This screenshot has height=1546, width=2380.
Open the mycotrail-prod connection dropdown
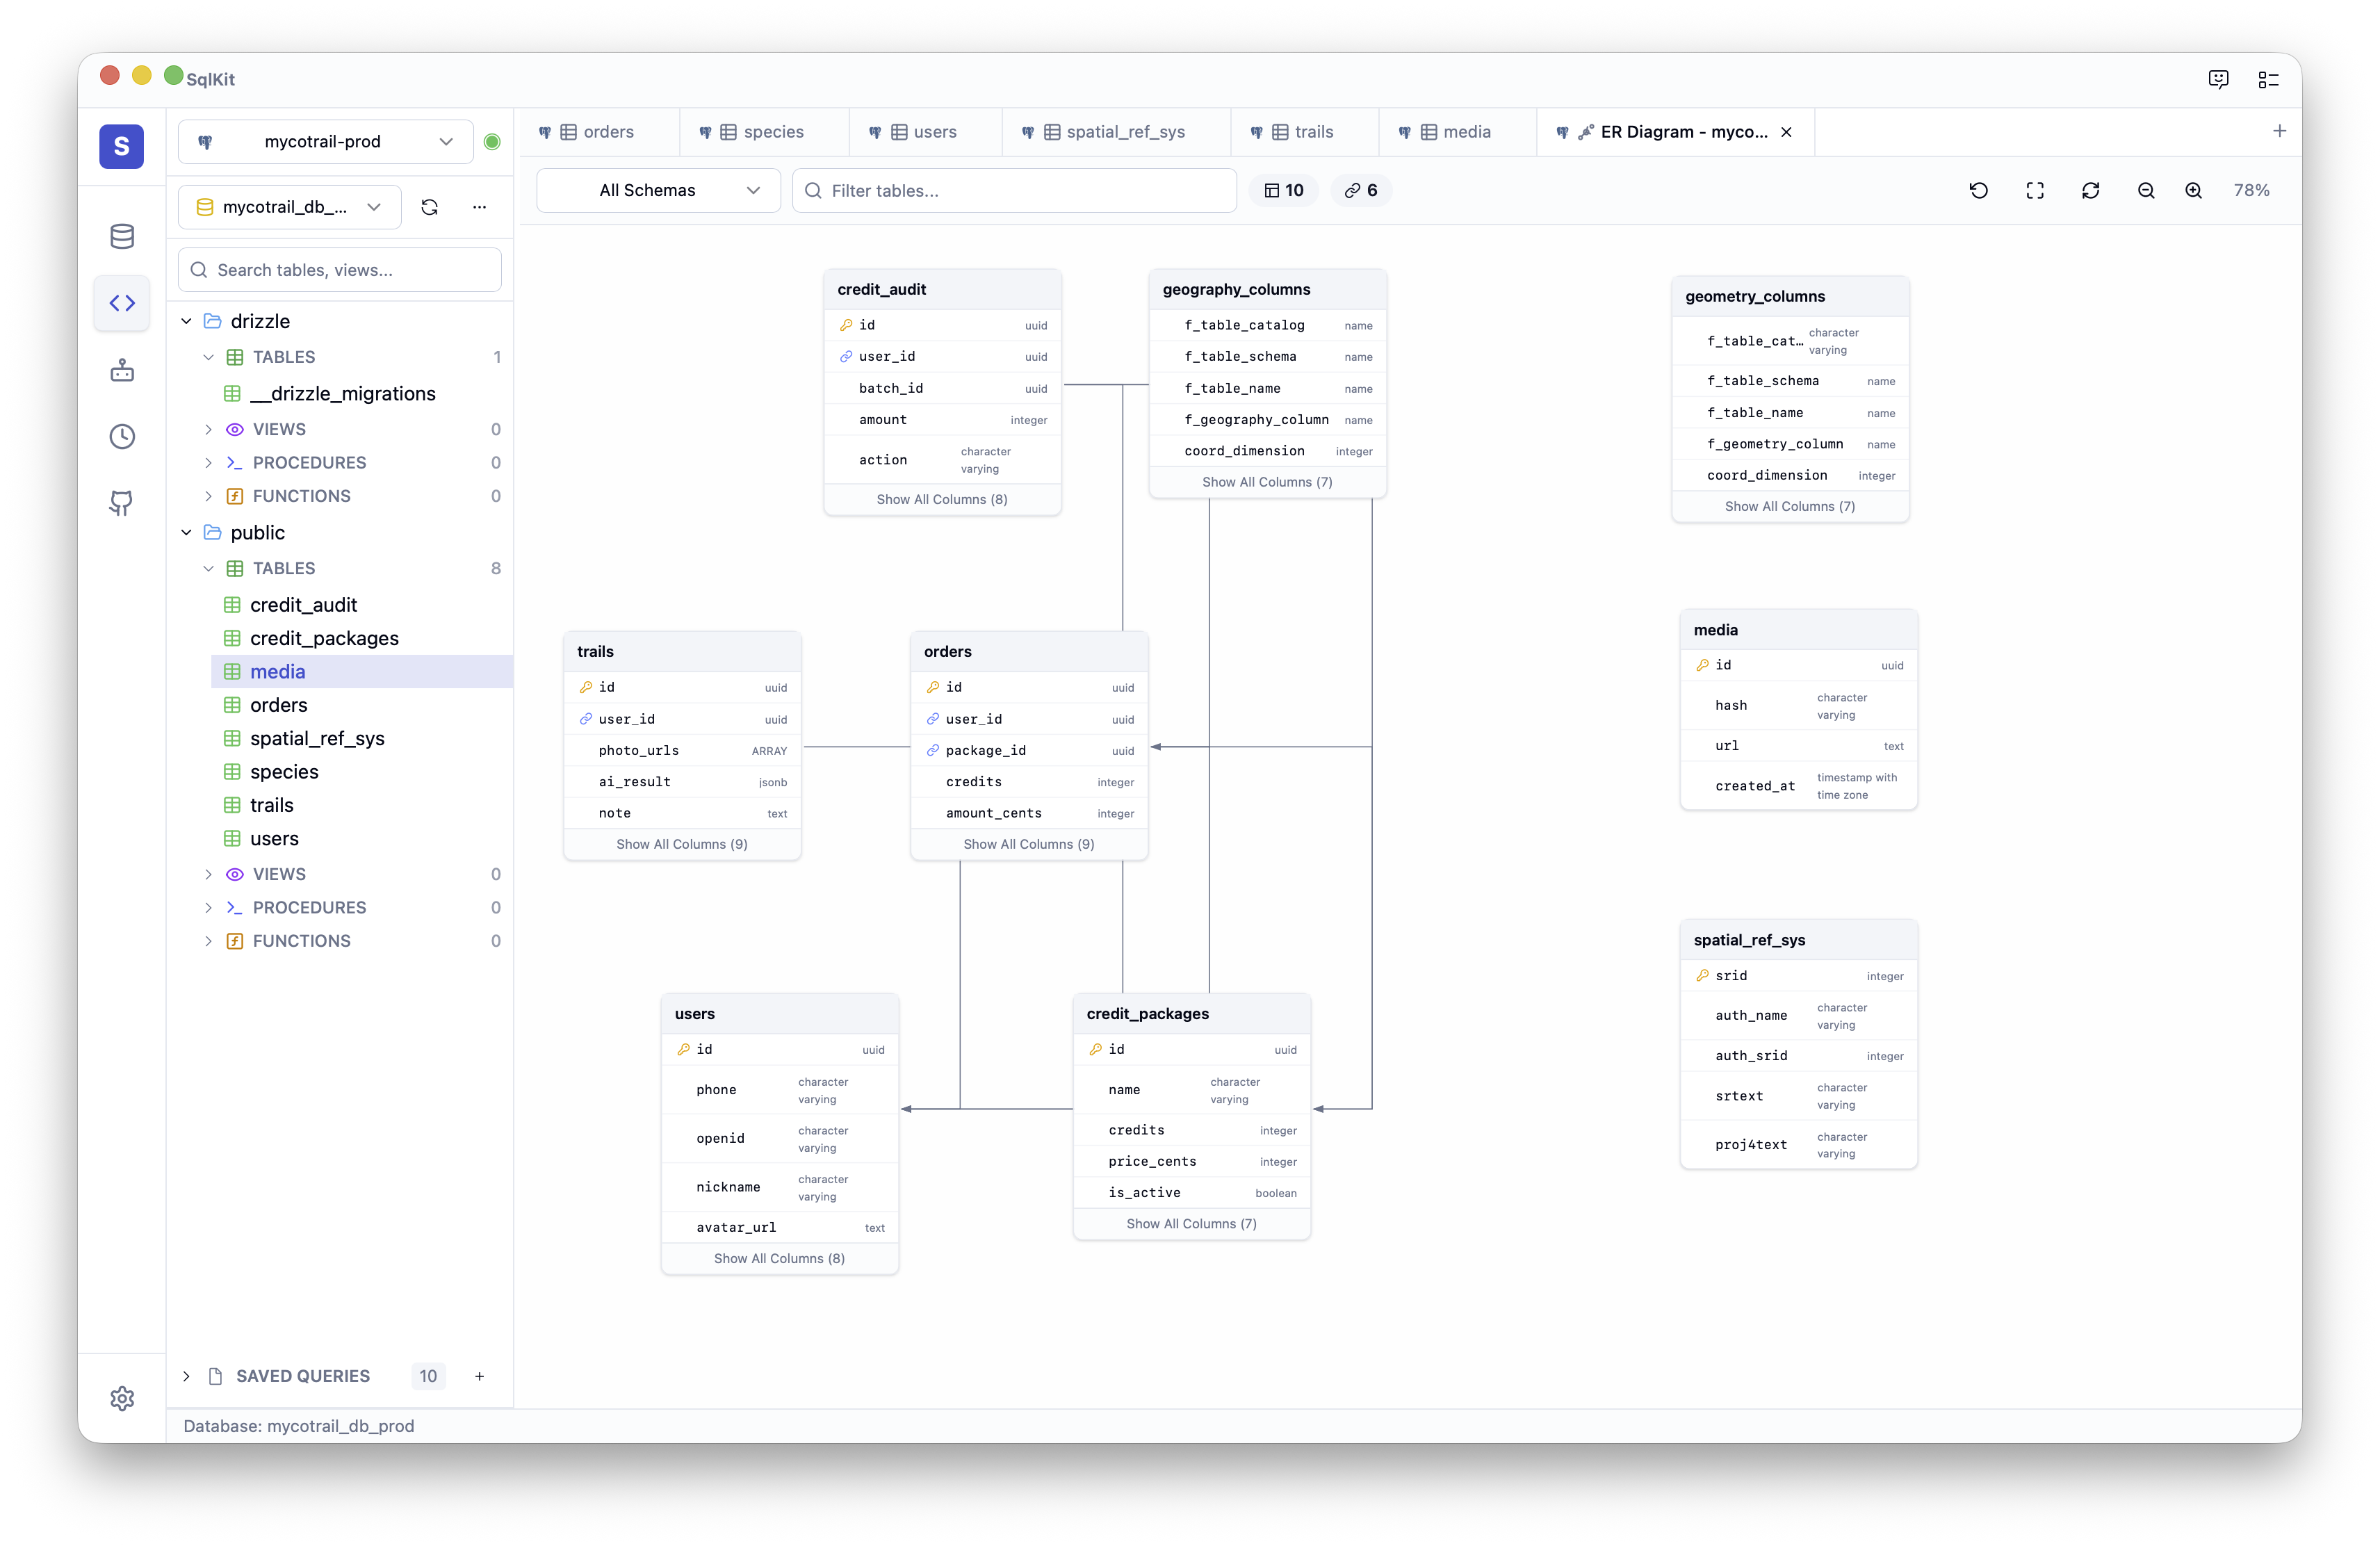pos(325,142)
